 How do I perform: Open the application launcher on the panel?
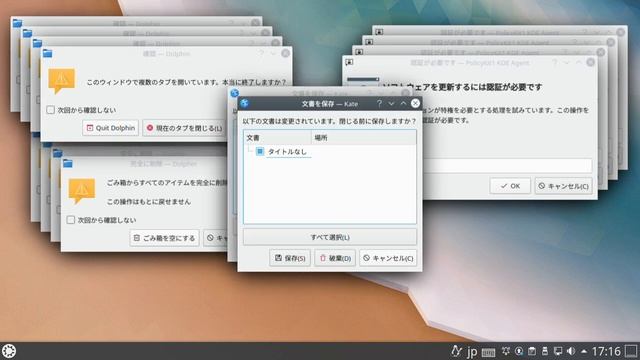click(9, 351)
